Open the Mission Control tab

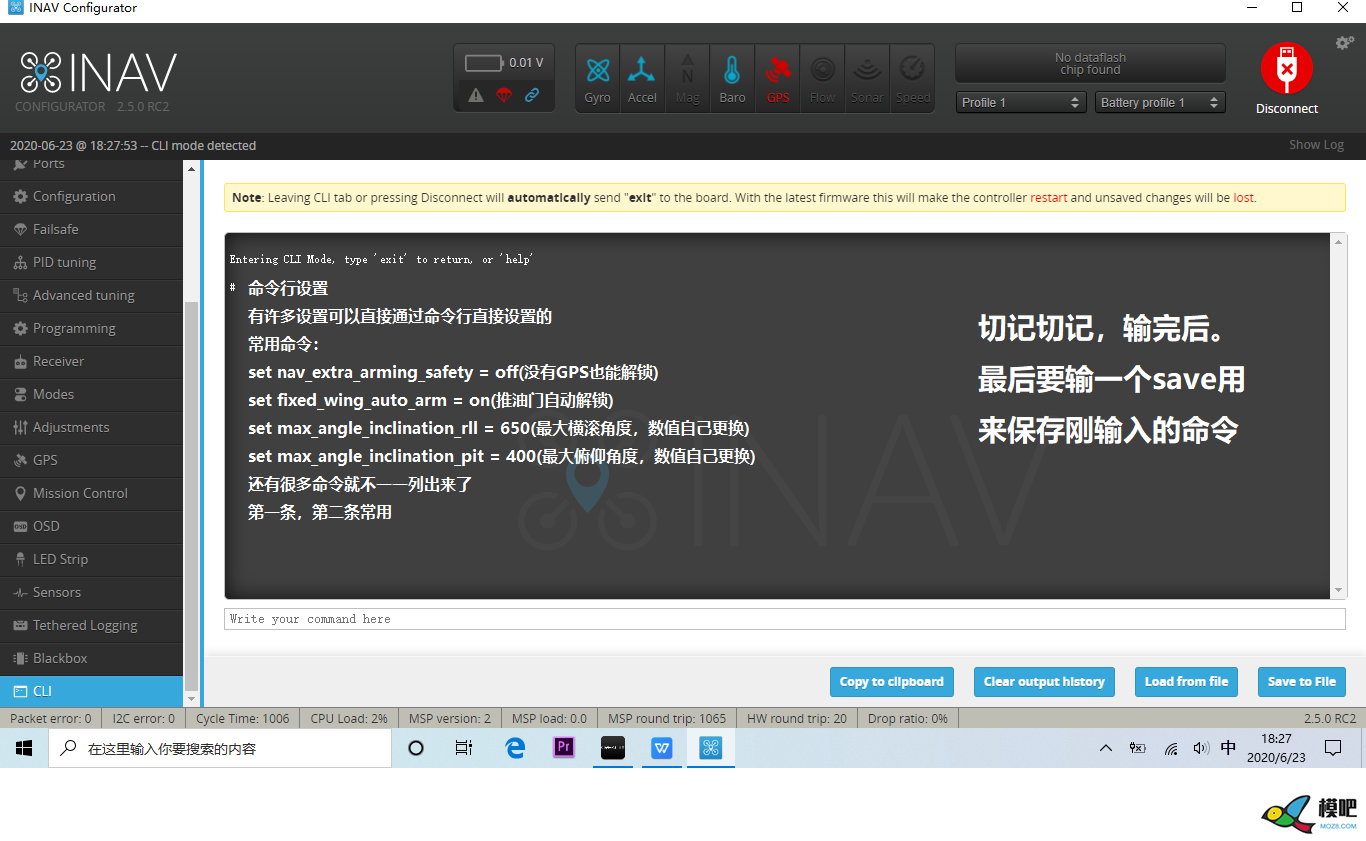tap(92, 493)
